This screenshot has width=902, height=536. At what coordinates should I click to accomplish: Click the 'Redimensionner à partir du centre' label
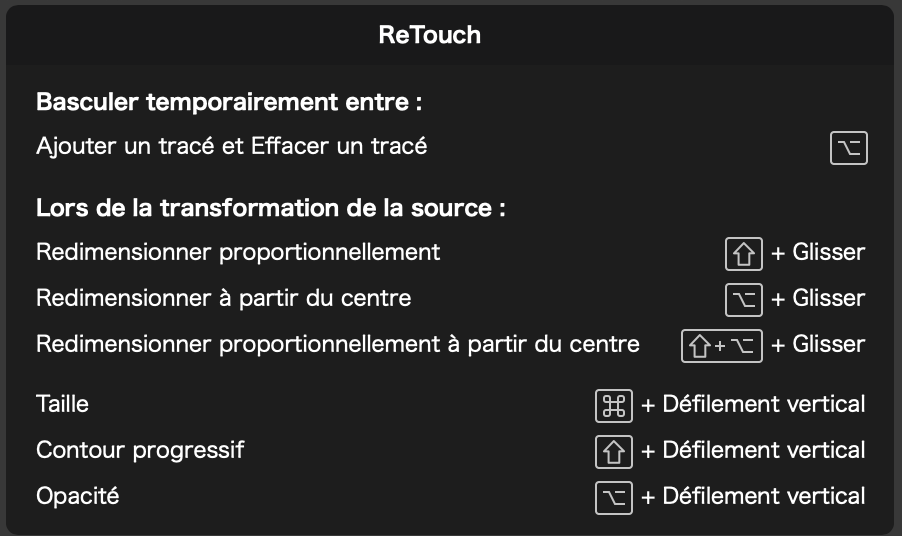pos(223,298)
